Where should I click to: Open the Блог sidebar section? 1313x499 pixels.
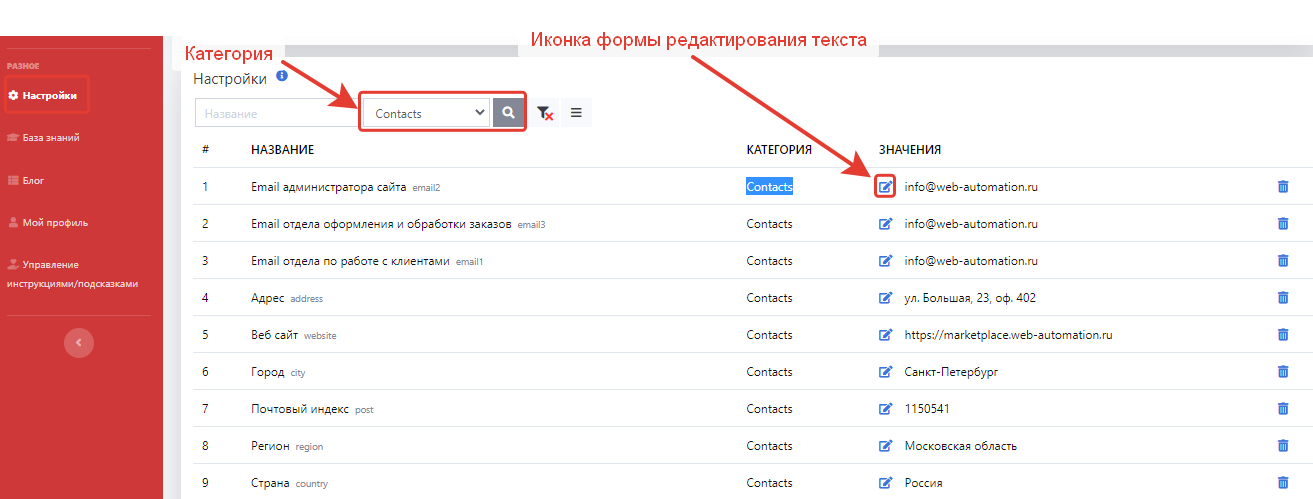tap(33, 181)
